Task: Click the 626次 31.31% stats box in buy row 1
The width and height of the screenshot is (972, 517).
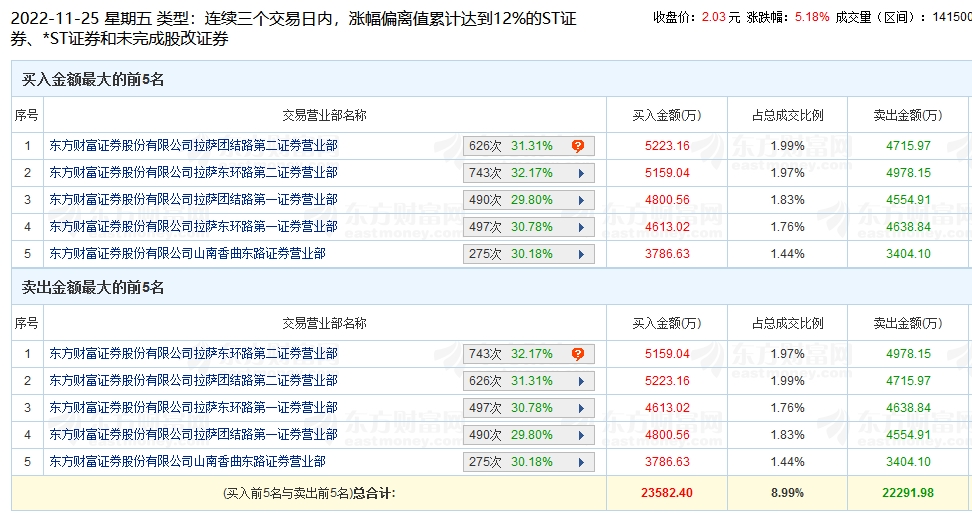Action: pyautogui.click(x=529, y=146)
